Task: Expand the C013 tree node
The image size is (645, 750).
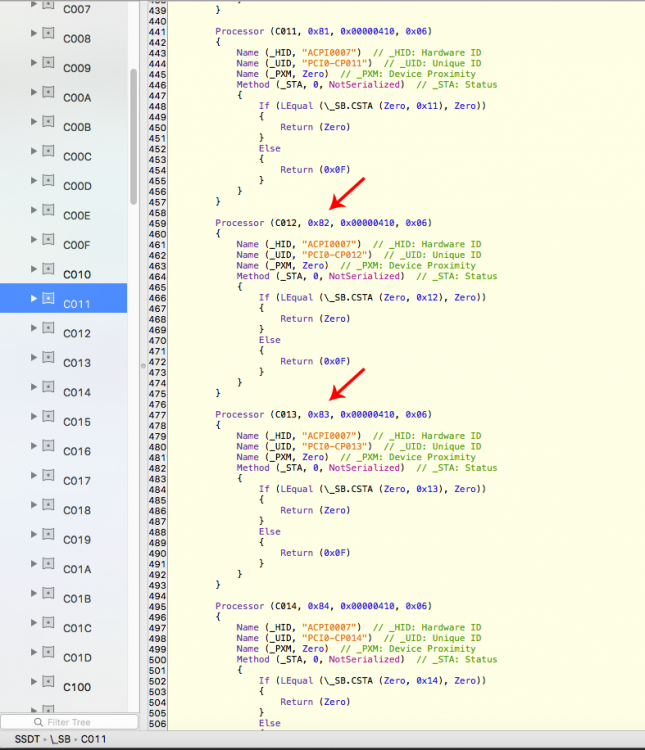Action: point(33,357)
